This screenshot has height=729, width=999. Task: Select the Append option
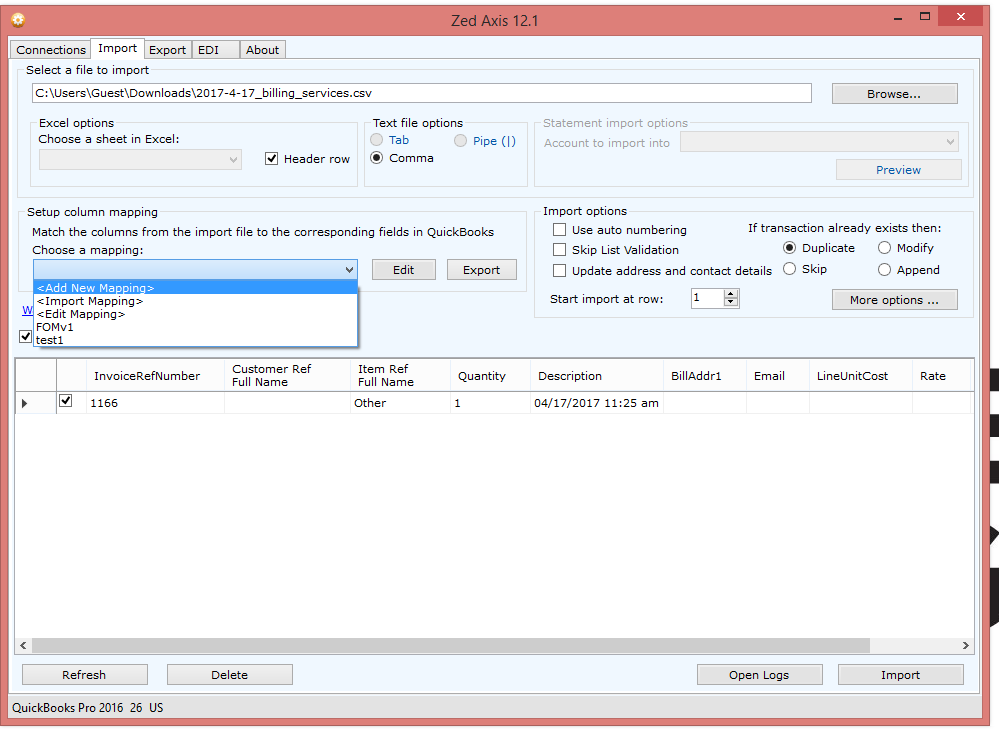(884, 269)
